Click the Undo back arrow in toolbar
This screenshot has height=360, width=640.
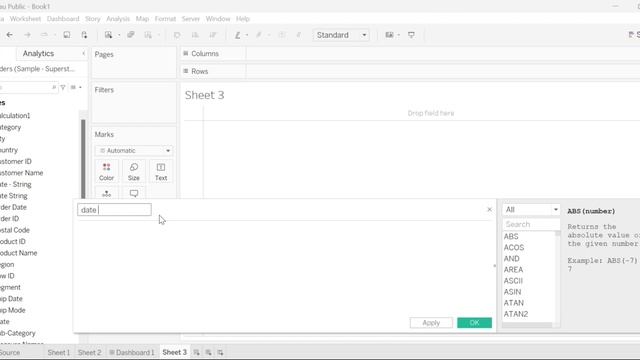point(9,35)
